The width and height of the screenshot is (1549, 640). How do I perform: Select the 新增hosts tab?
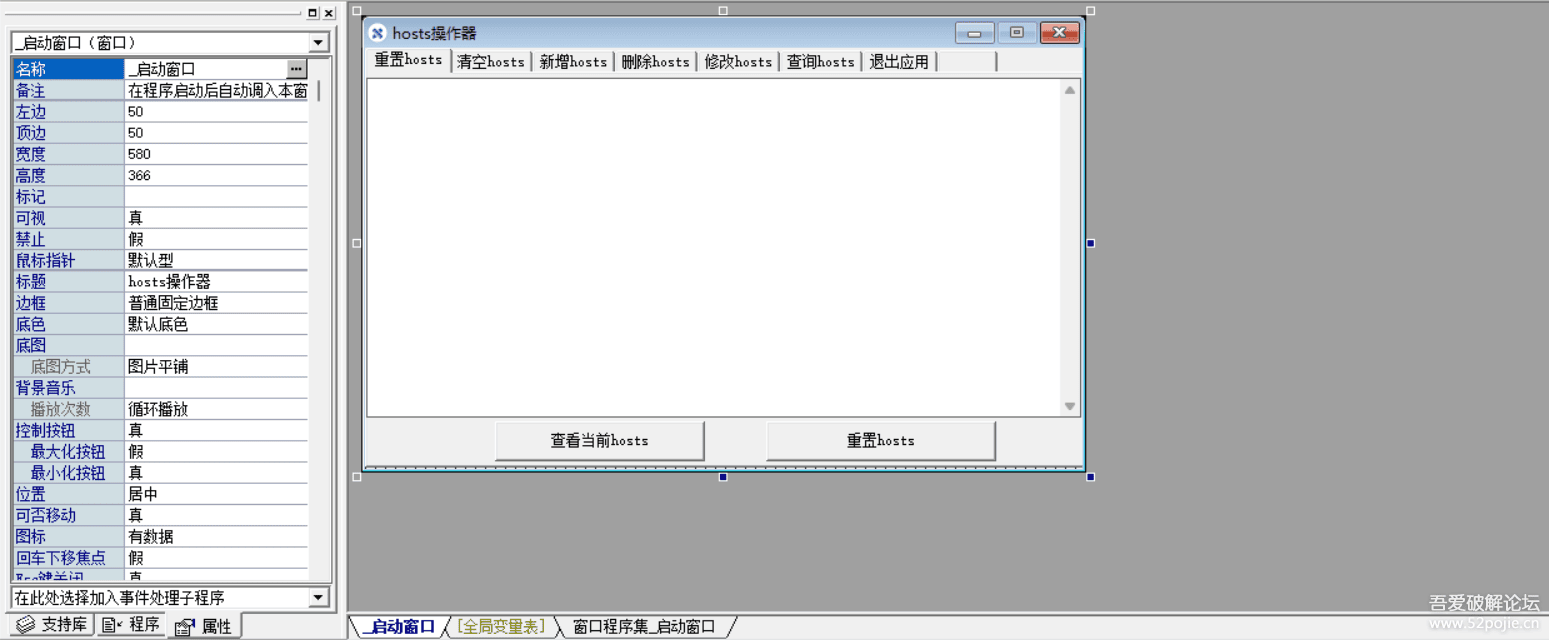pos(573,61)
